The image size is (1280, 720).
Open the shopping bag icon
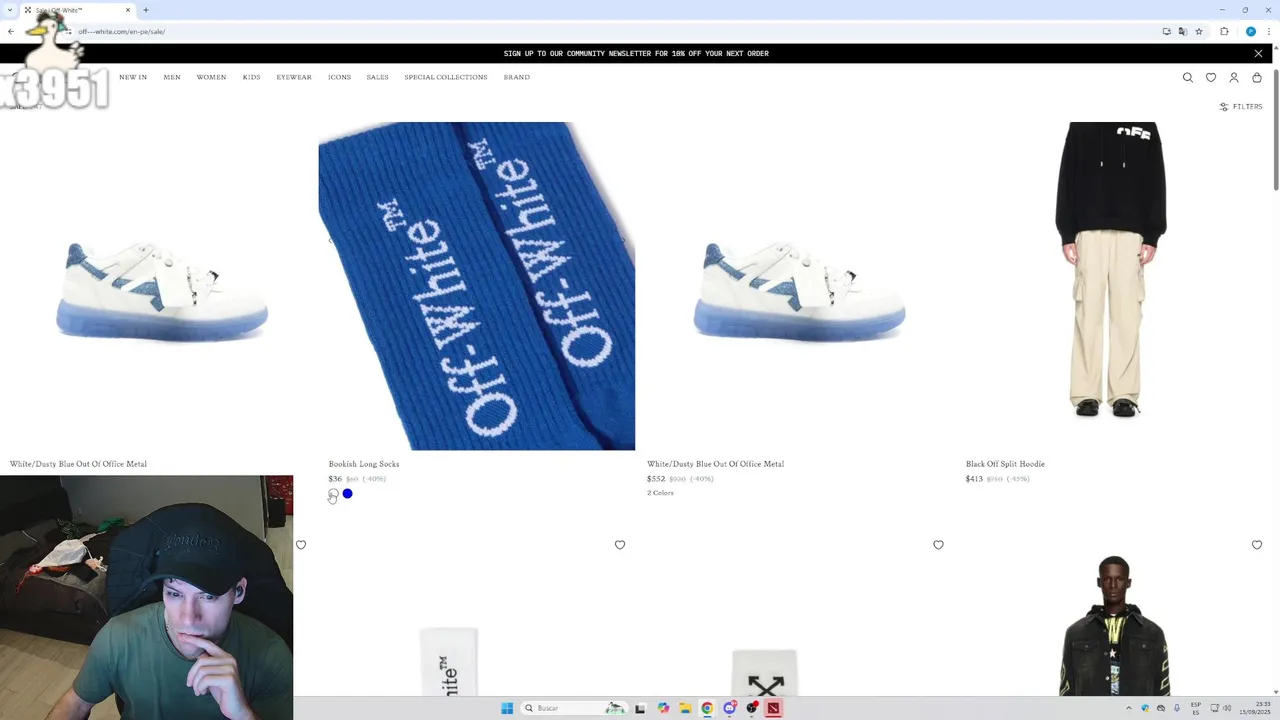(x=1257, y=77)
